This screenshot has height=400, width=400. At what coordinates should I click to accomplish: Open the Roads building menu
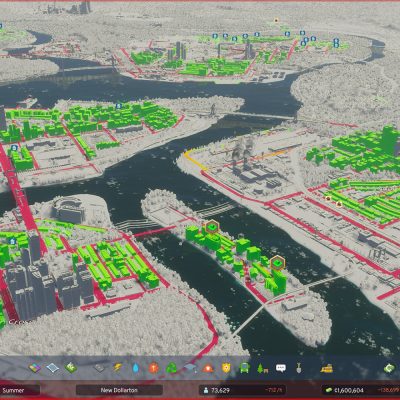point(99,368)
